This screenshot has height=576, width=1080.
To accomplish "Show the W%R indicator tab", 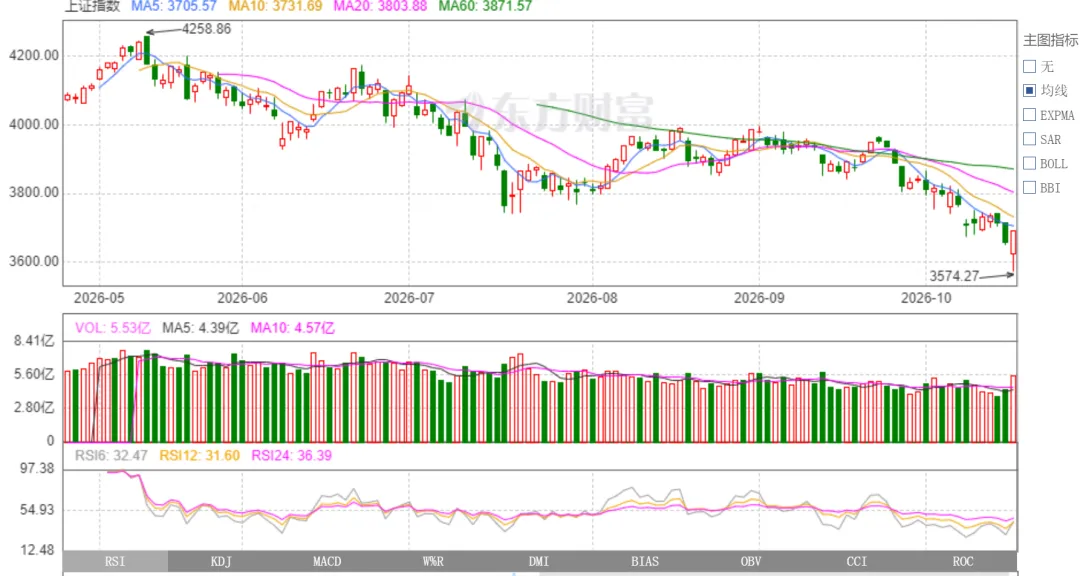I will (433, 562).
